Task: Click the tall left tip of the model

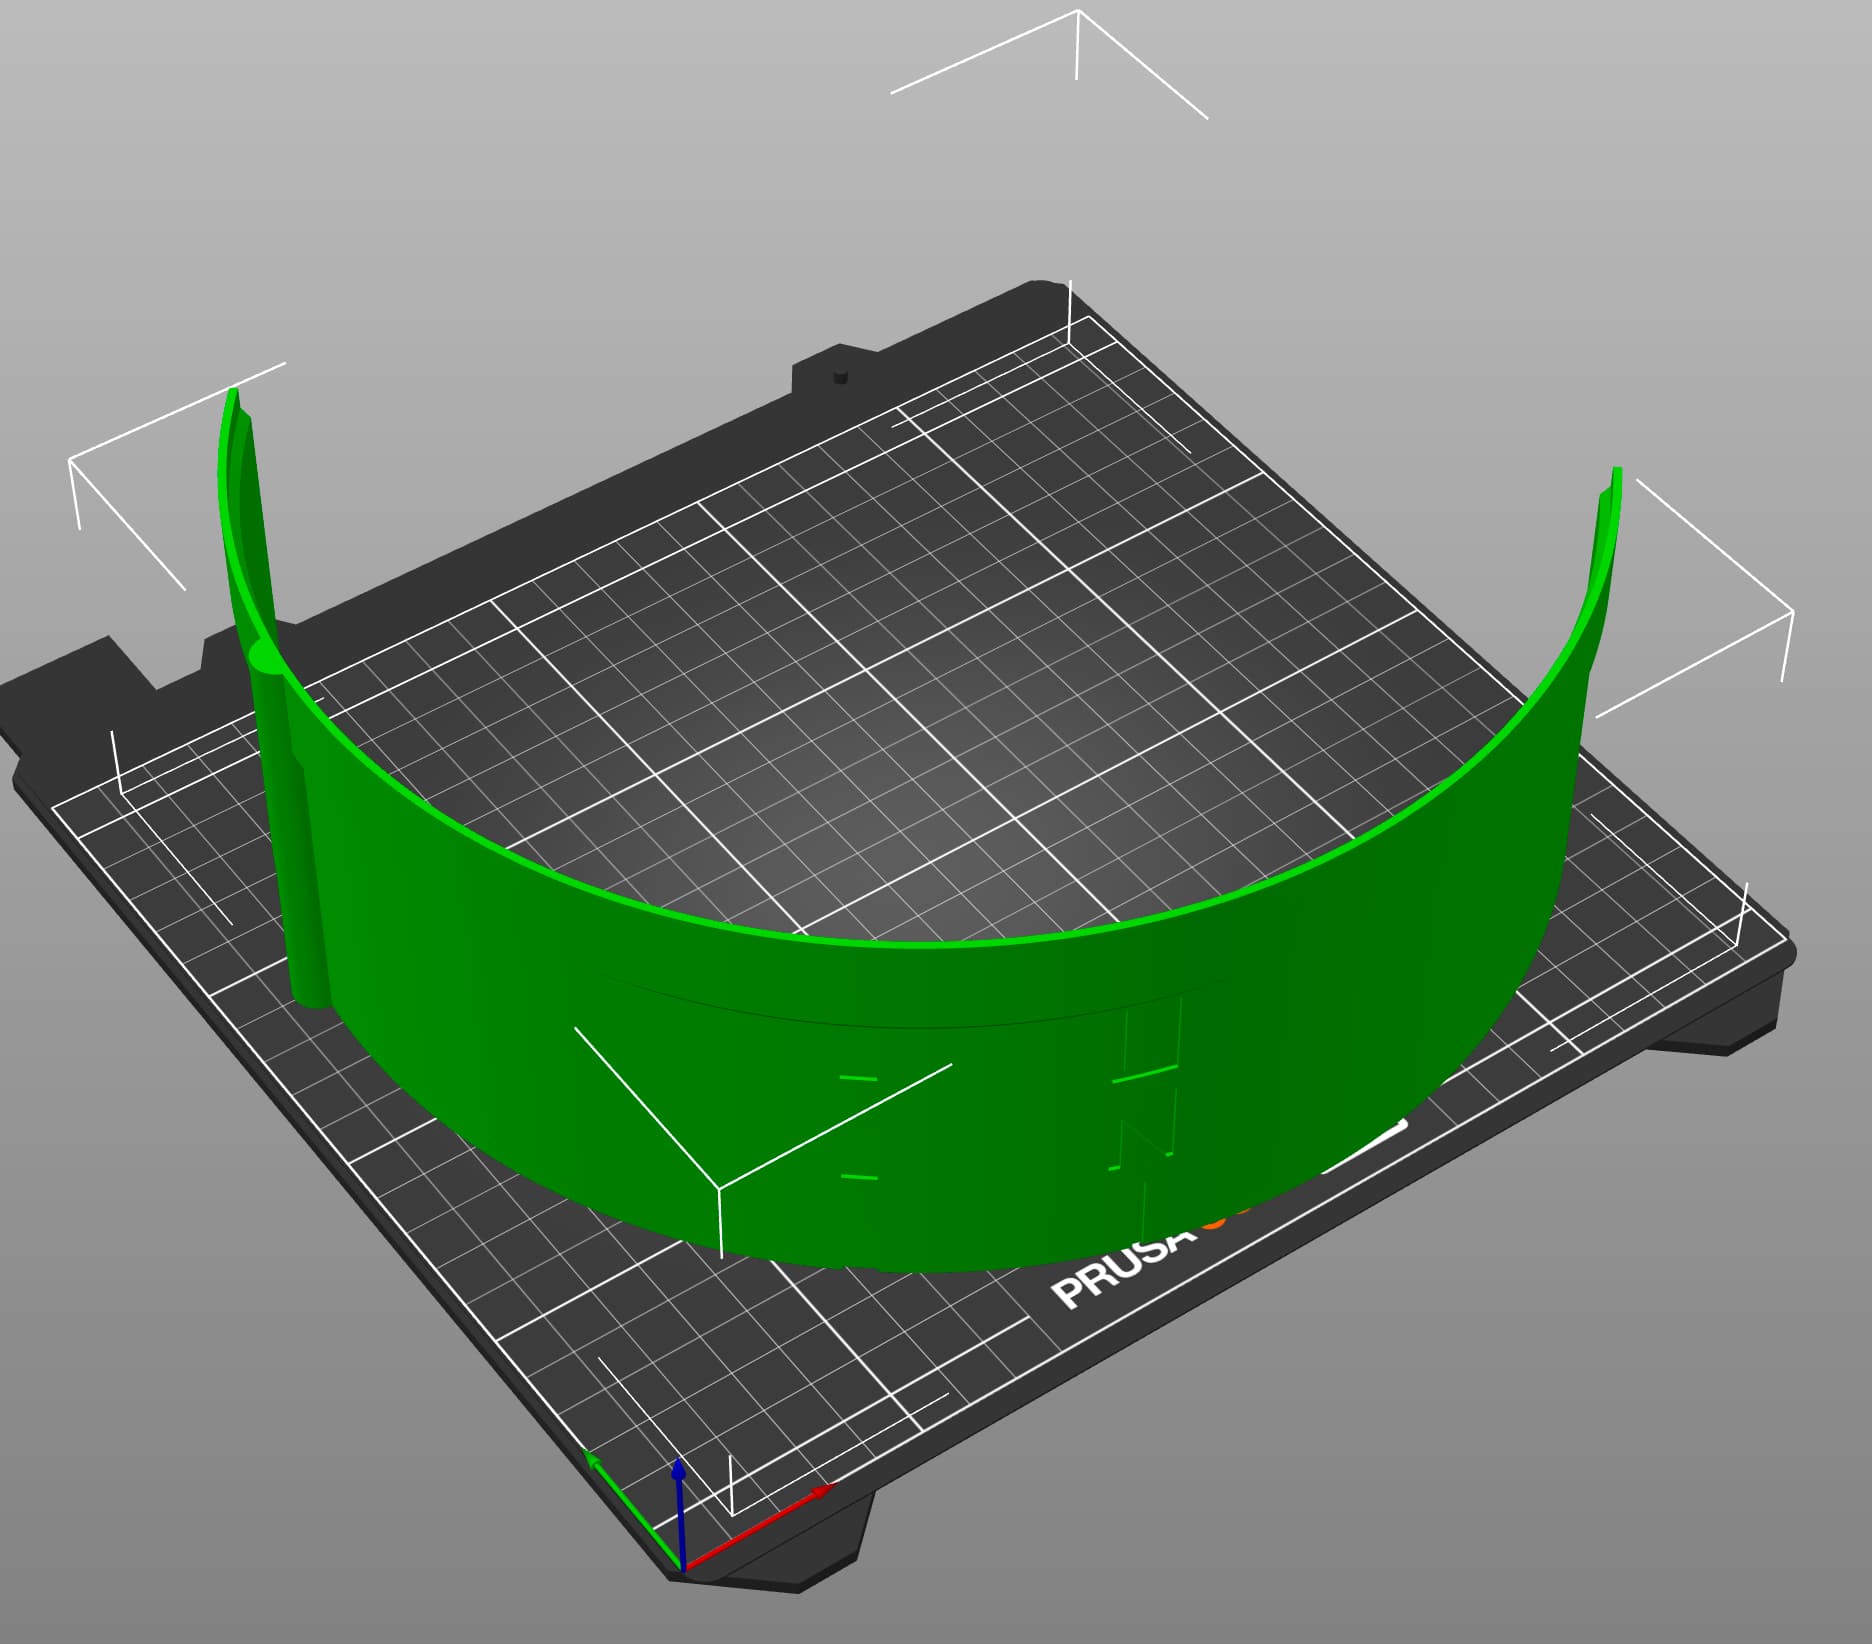Action: tap(234, 395)
